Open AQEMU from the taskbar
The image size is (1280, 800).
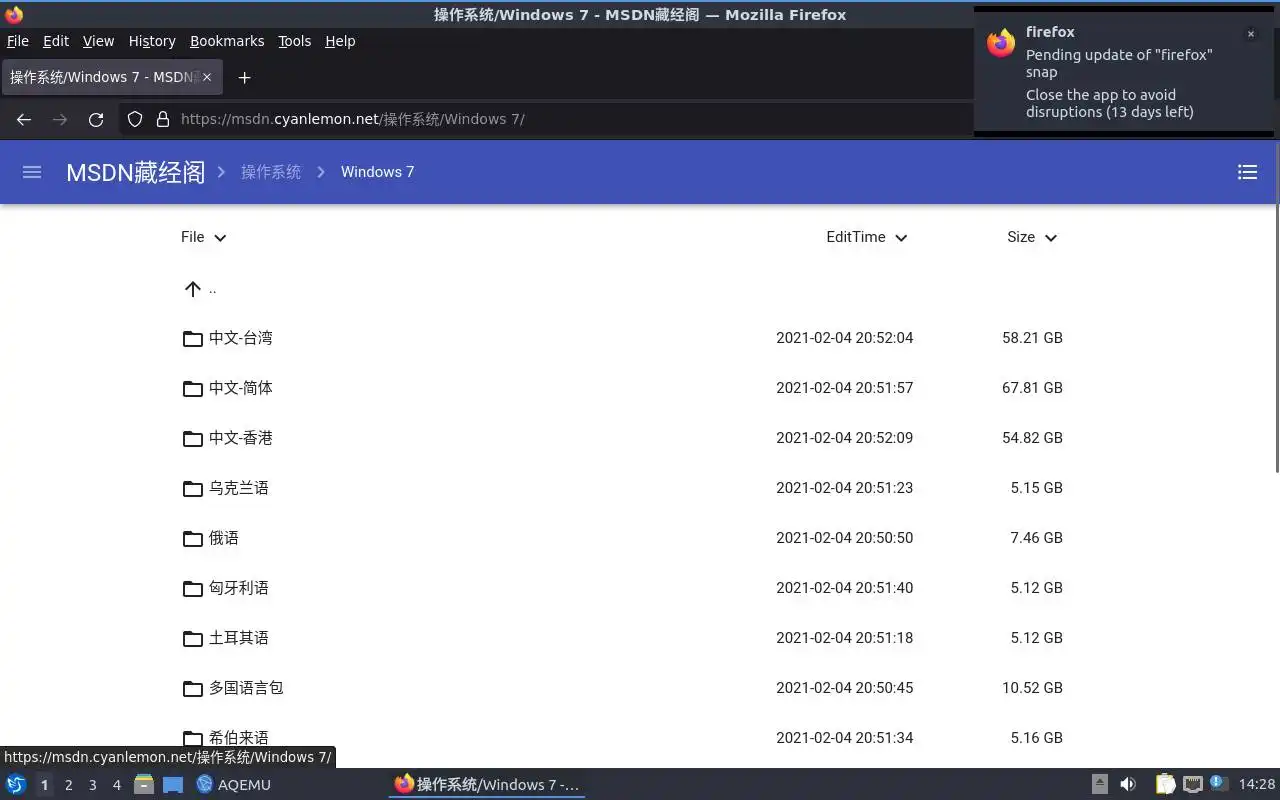pyautogui.click(x=234, y=784)
